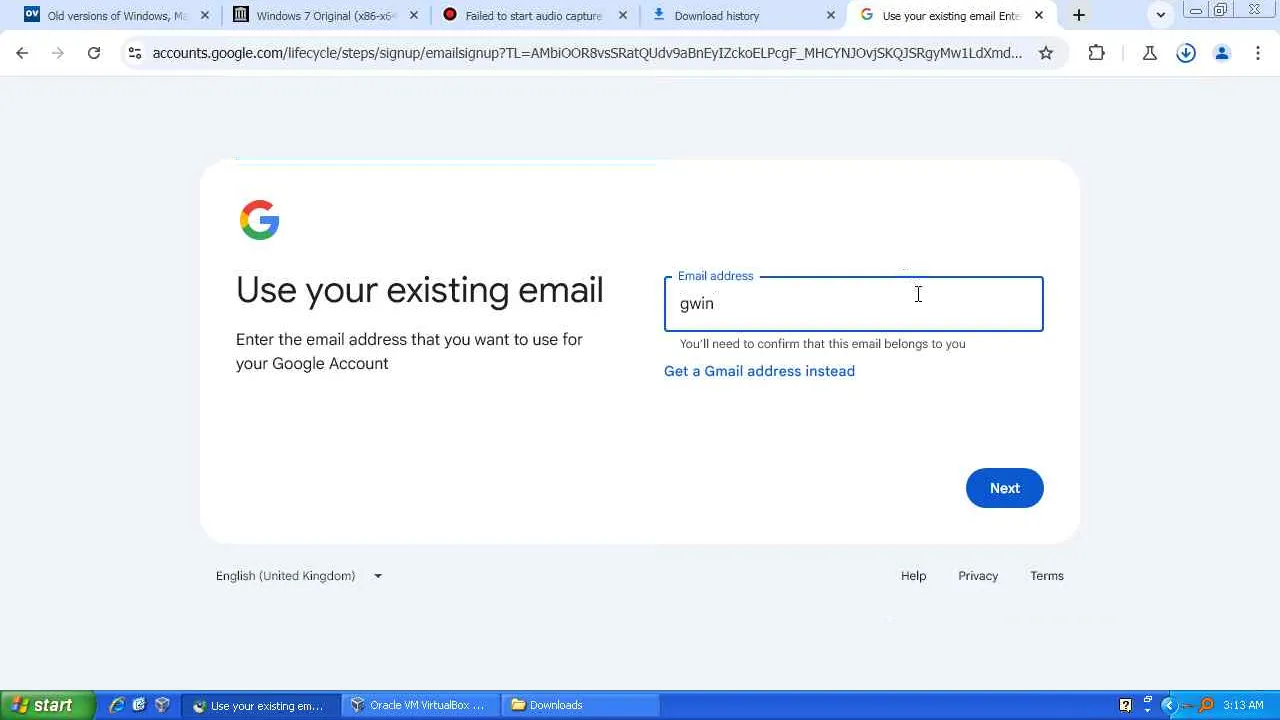Show downloads from the toolbar icon
Screen dimensions: 1280x720
click(x=1186, y=53)
